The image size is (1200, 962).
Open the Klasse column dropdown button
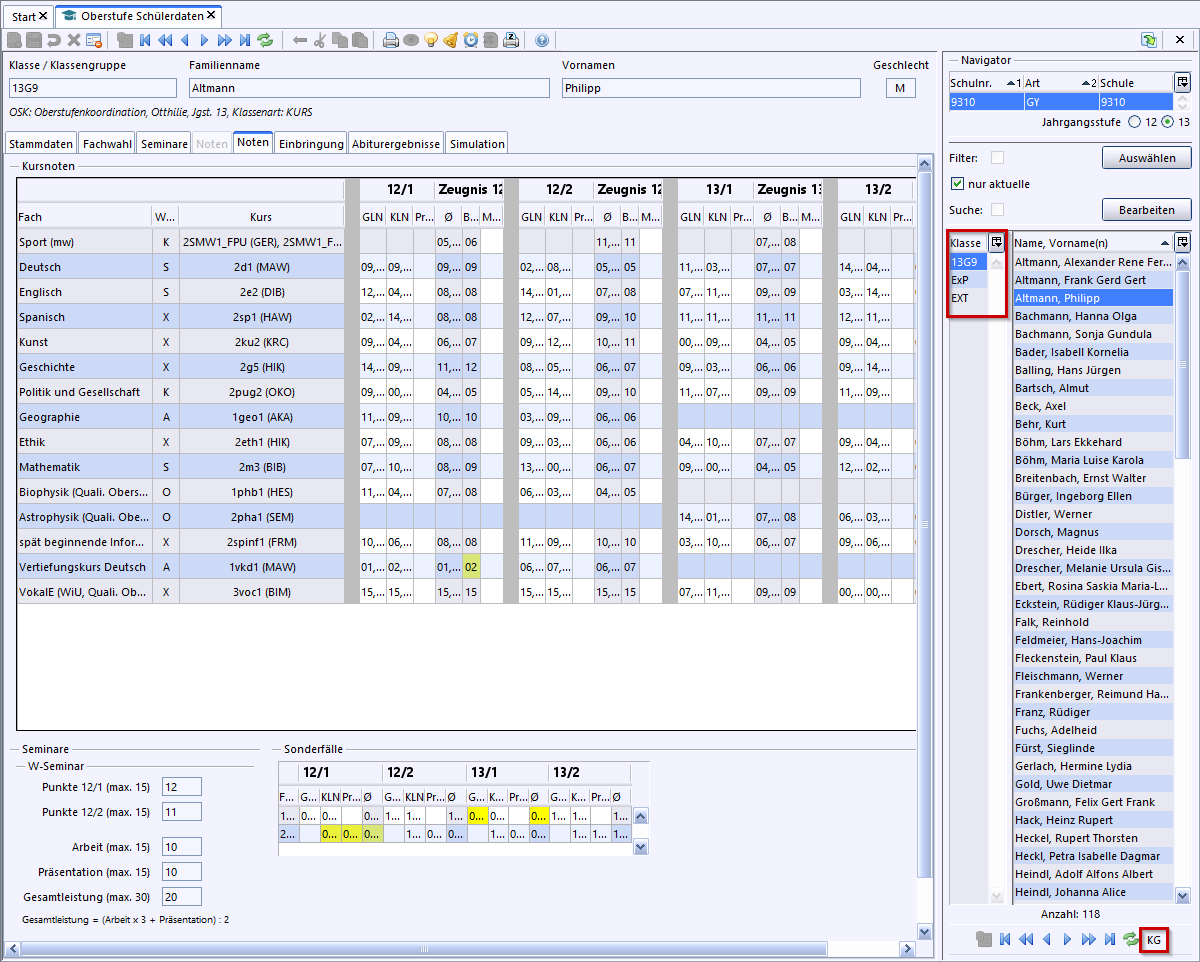996,242
